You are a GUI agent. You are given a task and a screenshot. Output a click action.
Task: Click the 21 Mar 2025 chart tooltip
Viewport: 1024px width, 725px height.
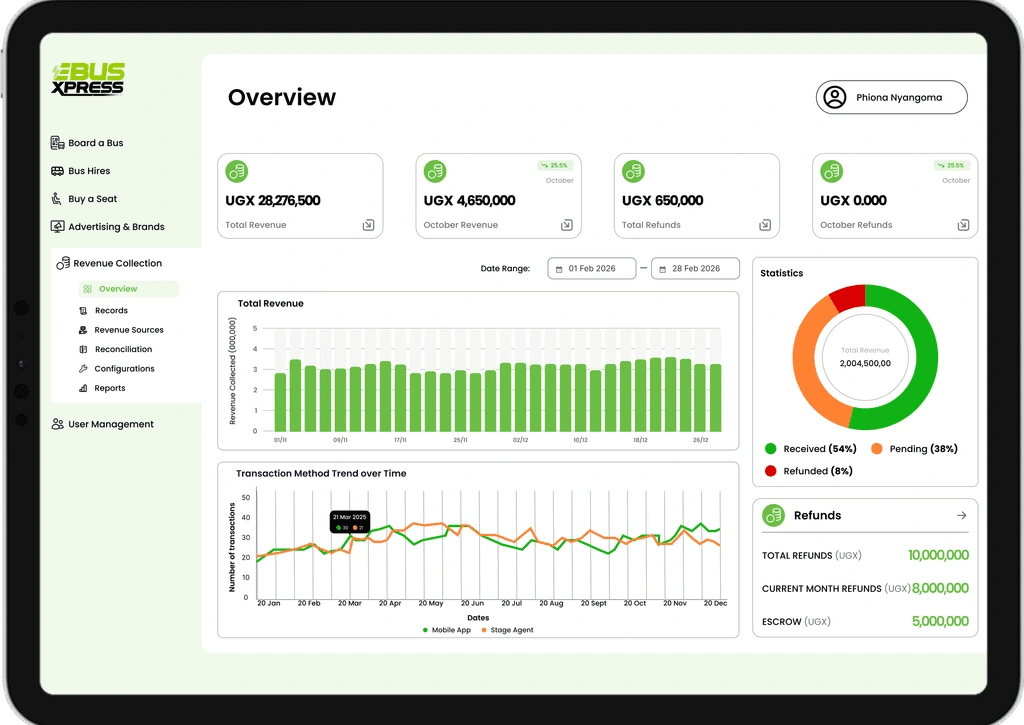tap(350, 521)
